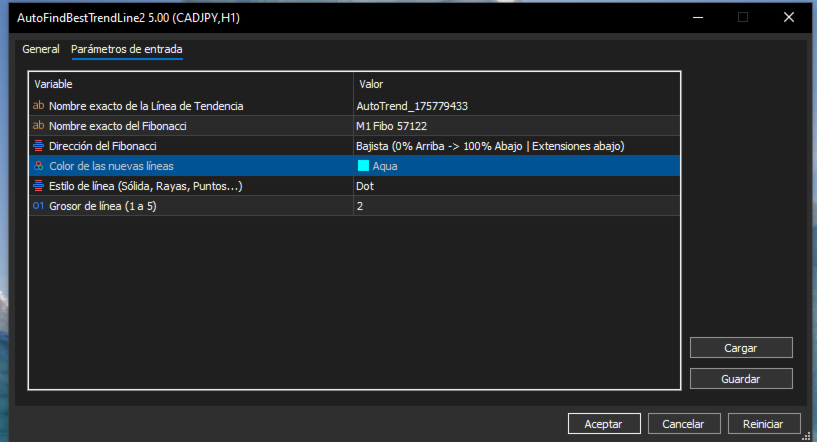Viewport: 817px width, 442px height.
Task: Click the resize grip icon in dialog corner
Action: point(806,437)
